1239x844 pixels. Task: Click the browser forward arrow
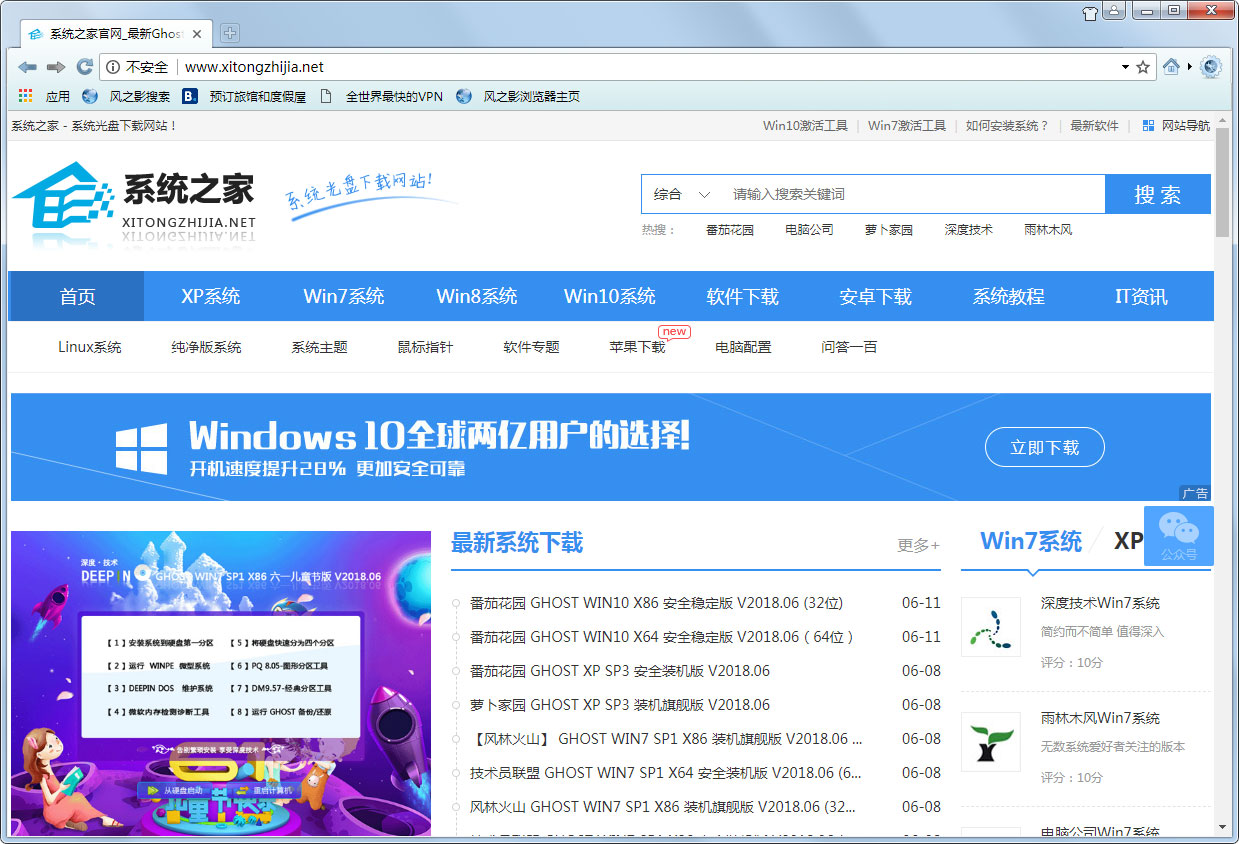pos(56,67)
